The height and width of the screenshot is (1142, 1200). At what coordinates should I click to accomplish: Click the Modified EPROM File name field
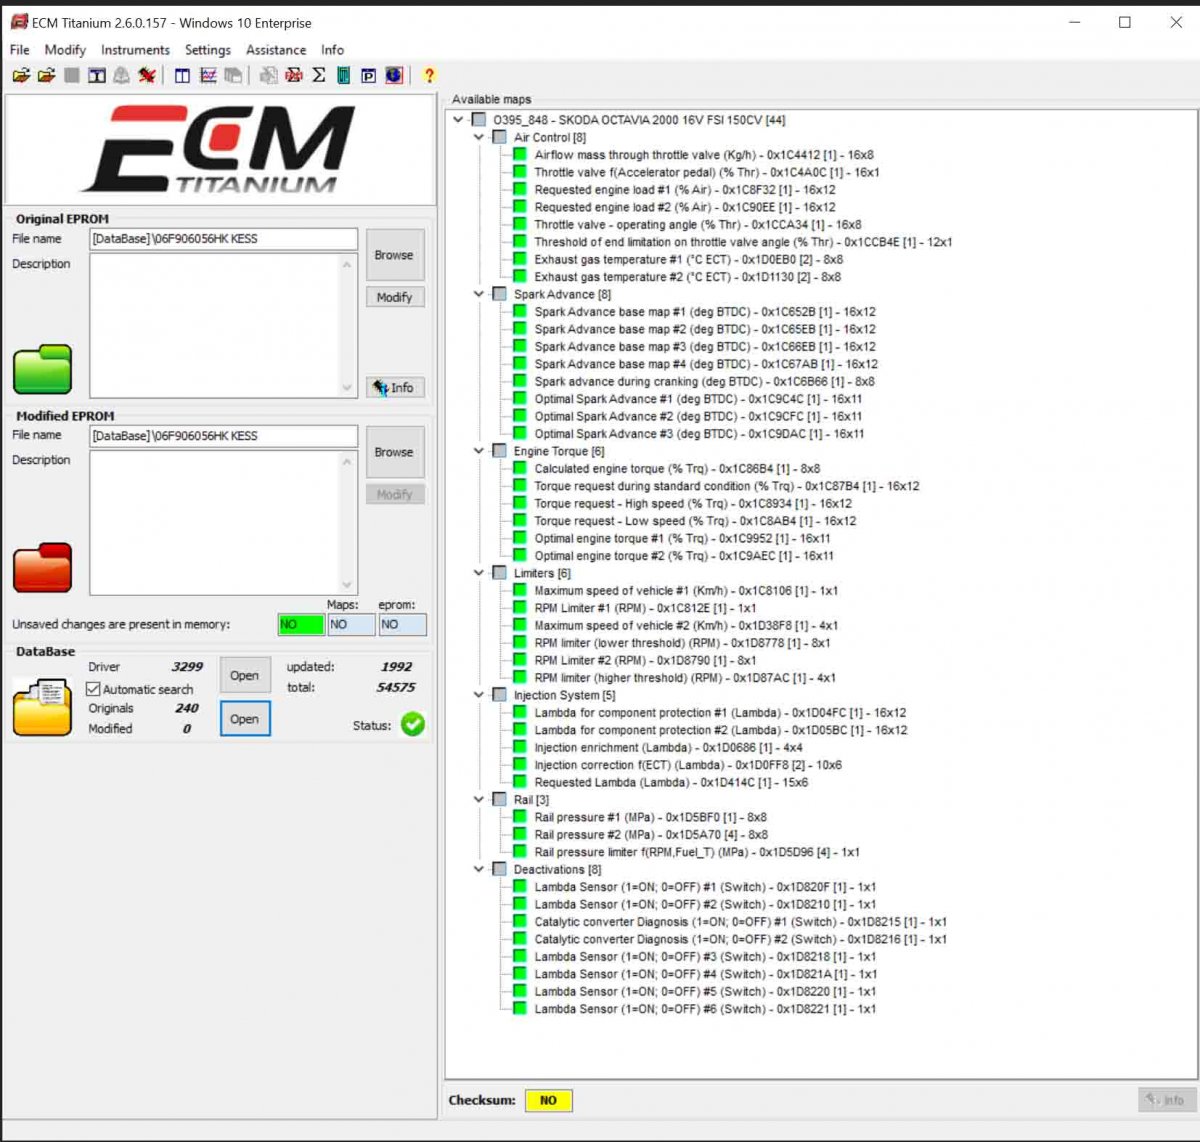pyautogui.click(x=223, y=436)
